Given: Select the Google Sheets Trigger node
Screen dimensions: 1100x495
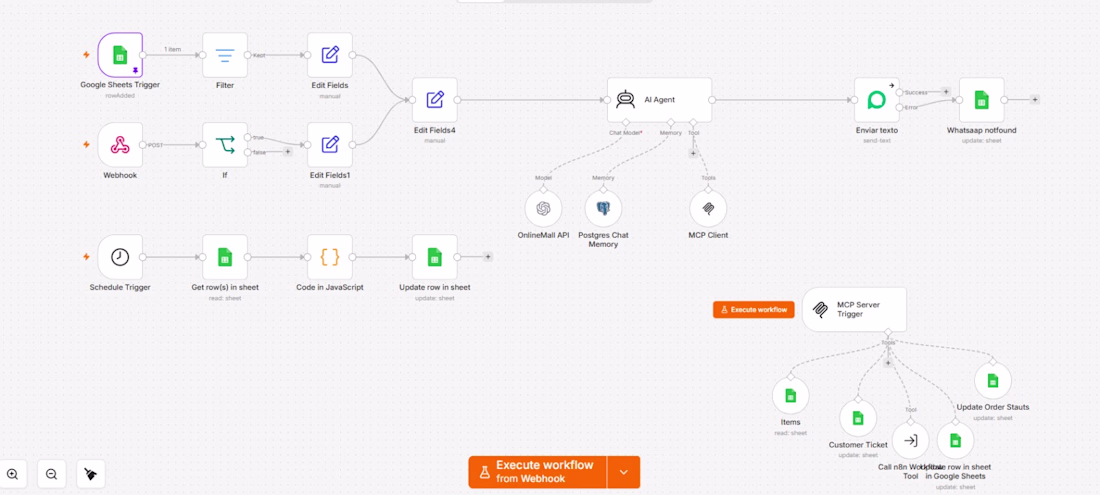Looking at the screenshot, I should pyautogui.click(x=120, y=55).
